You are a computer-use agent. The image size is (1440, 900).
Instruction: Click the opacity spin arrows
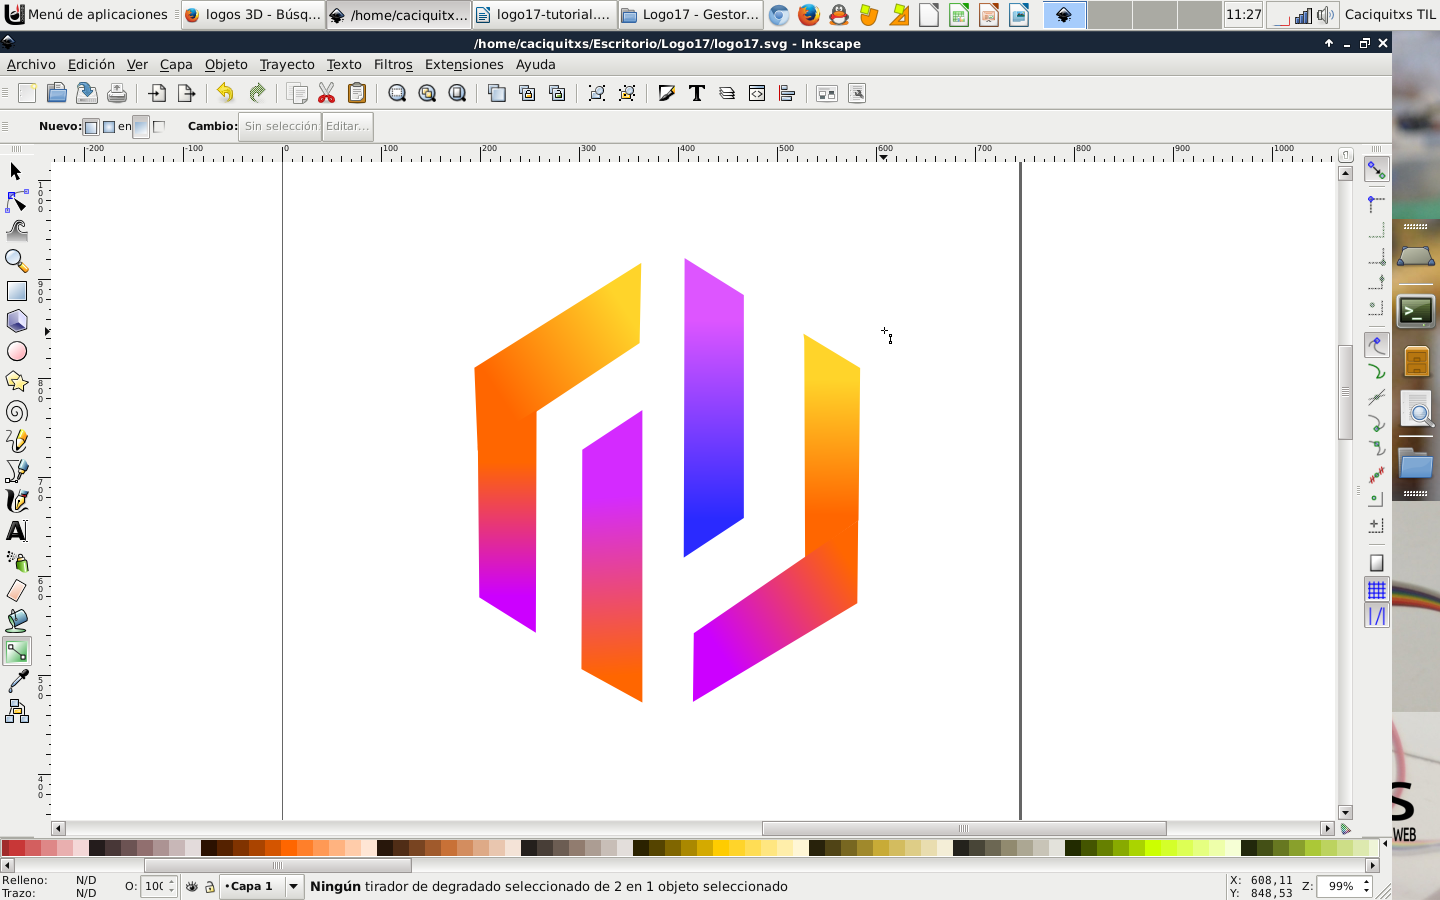(x=172, y=886)
